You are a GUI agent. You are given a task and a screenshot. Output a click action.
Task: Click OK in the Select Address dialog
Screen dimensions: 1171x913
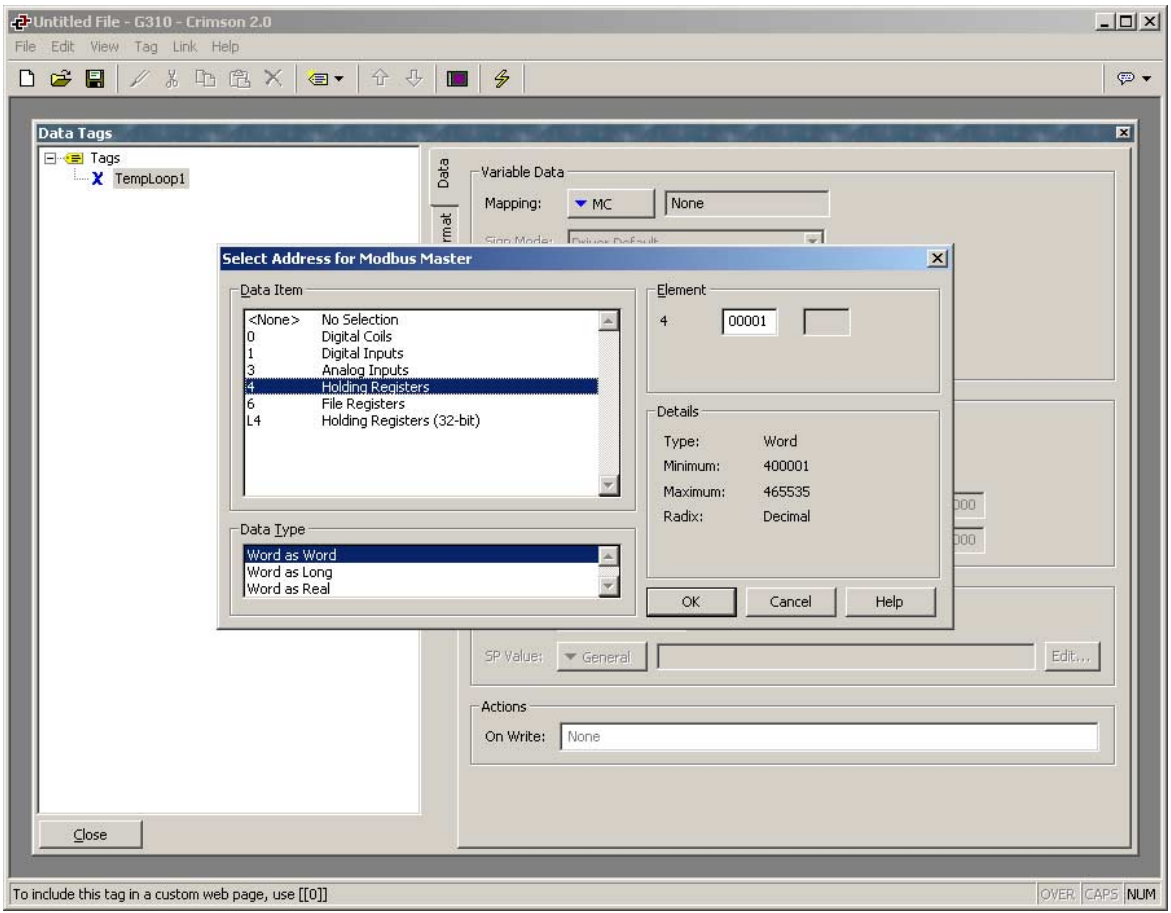(691, 602)
